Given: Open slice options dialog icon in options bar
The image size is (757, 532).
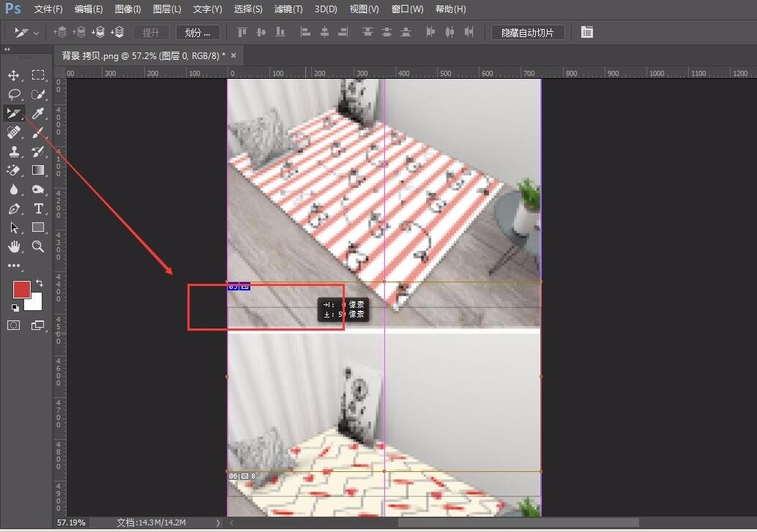Looking at the screenshot, I should tap(587, 32).
